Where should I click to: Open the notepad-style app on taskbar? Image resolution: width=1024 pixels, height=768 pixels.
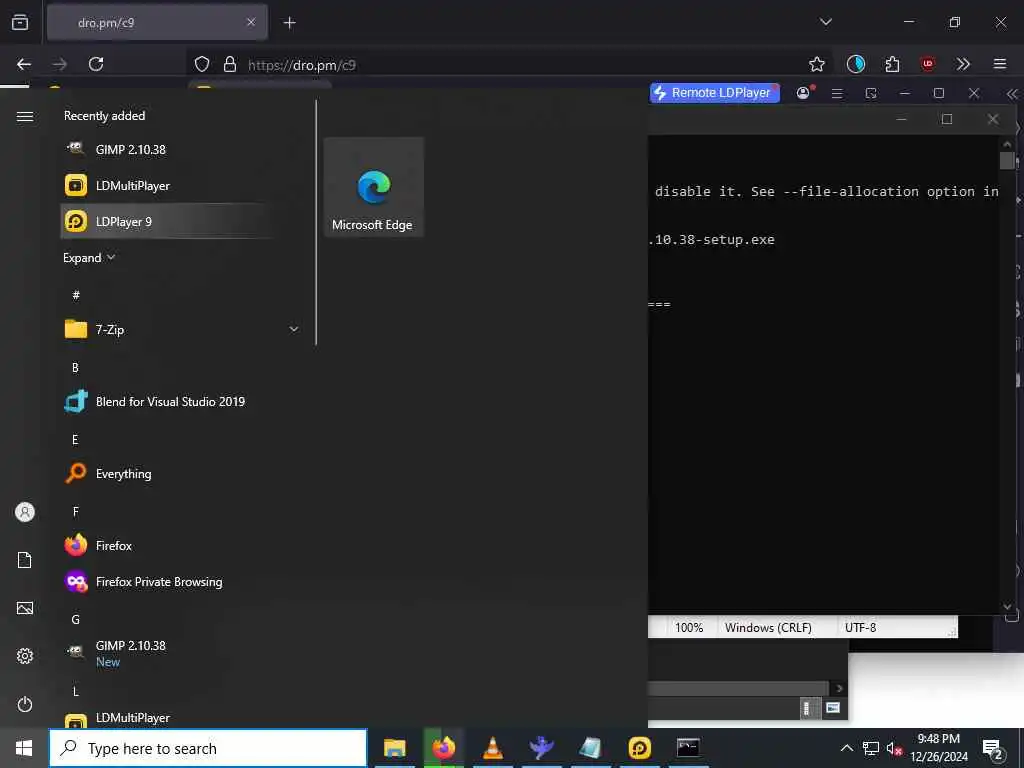point(590,748)
